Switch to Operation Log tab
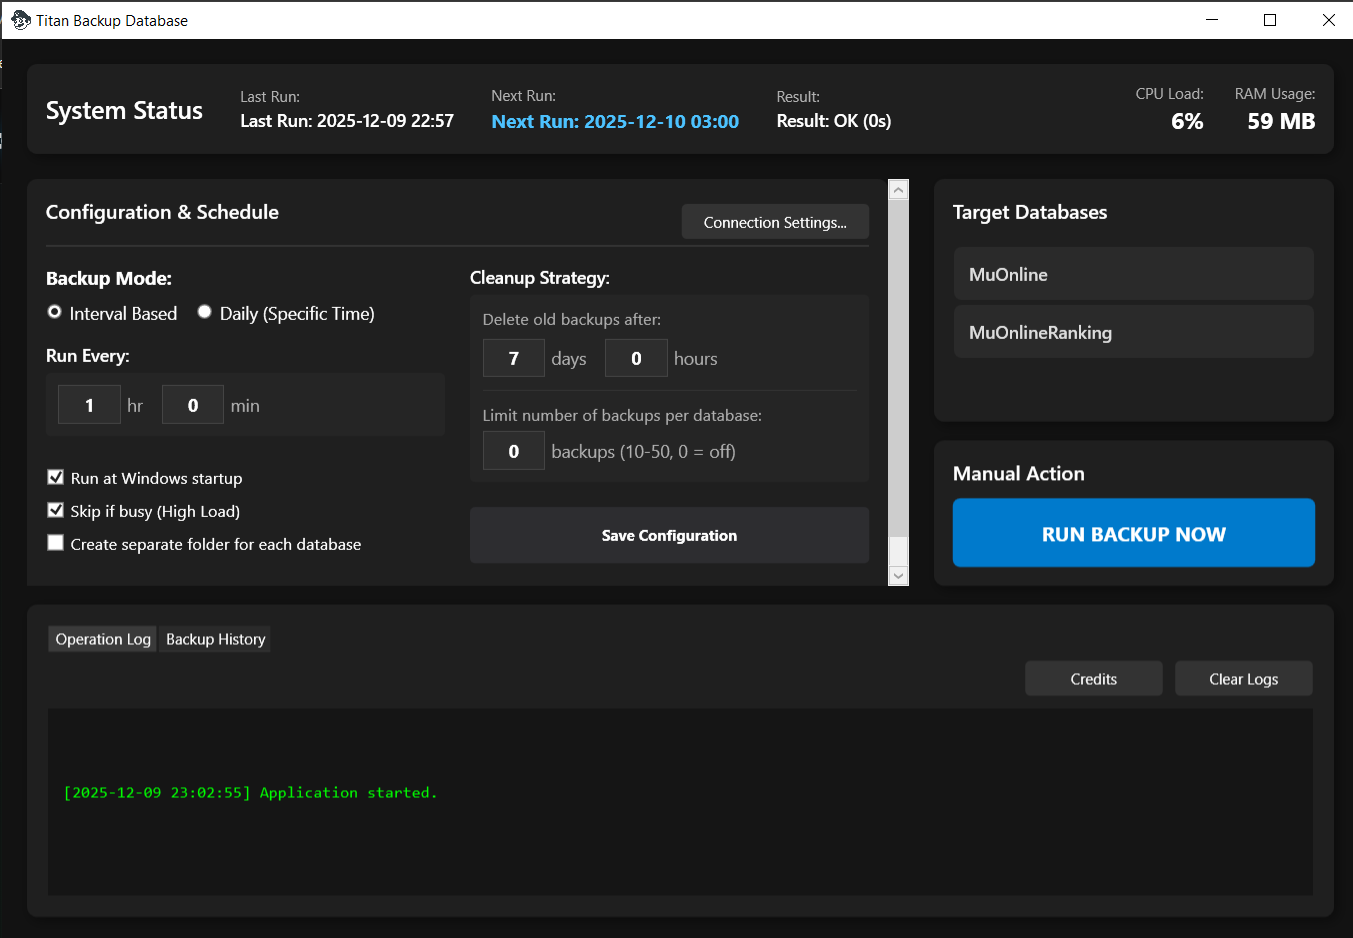 (103, 639)
